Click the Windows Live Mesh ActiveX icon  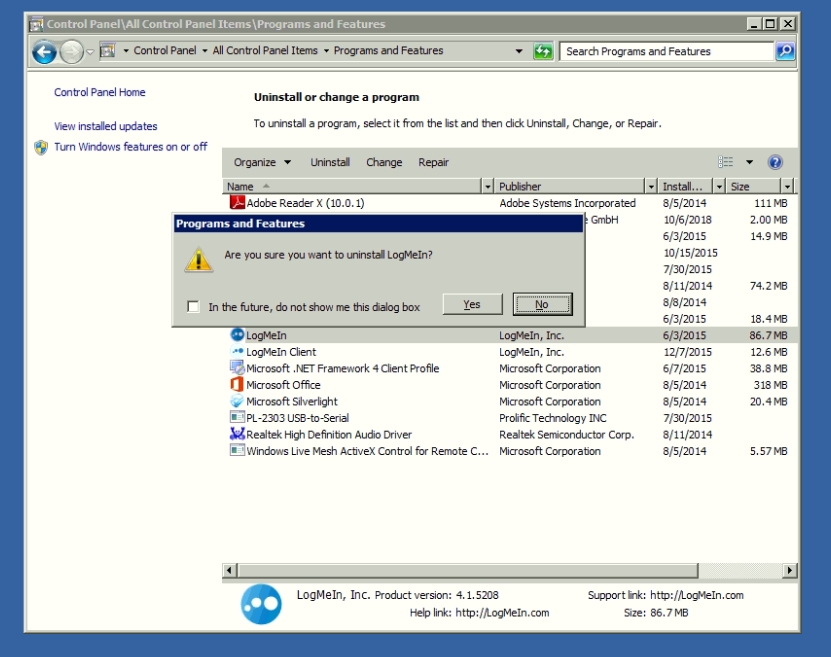(237, 450)
